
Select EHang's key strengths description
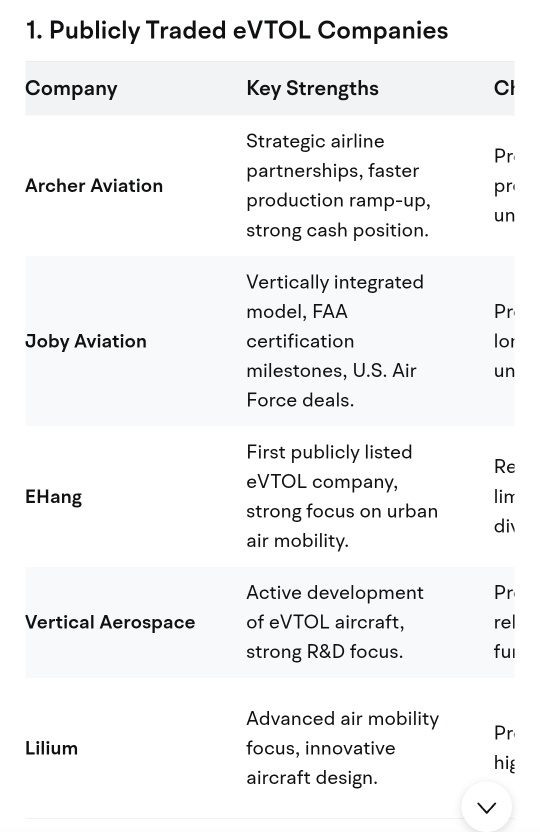coord(342,497)
